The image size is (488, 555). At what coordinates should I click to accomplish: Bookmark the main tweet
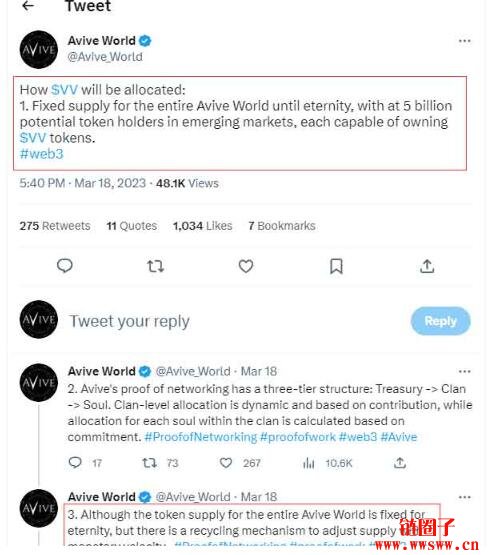[x=336, y=266]
